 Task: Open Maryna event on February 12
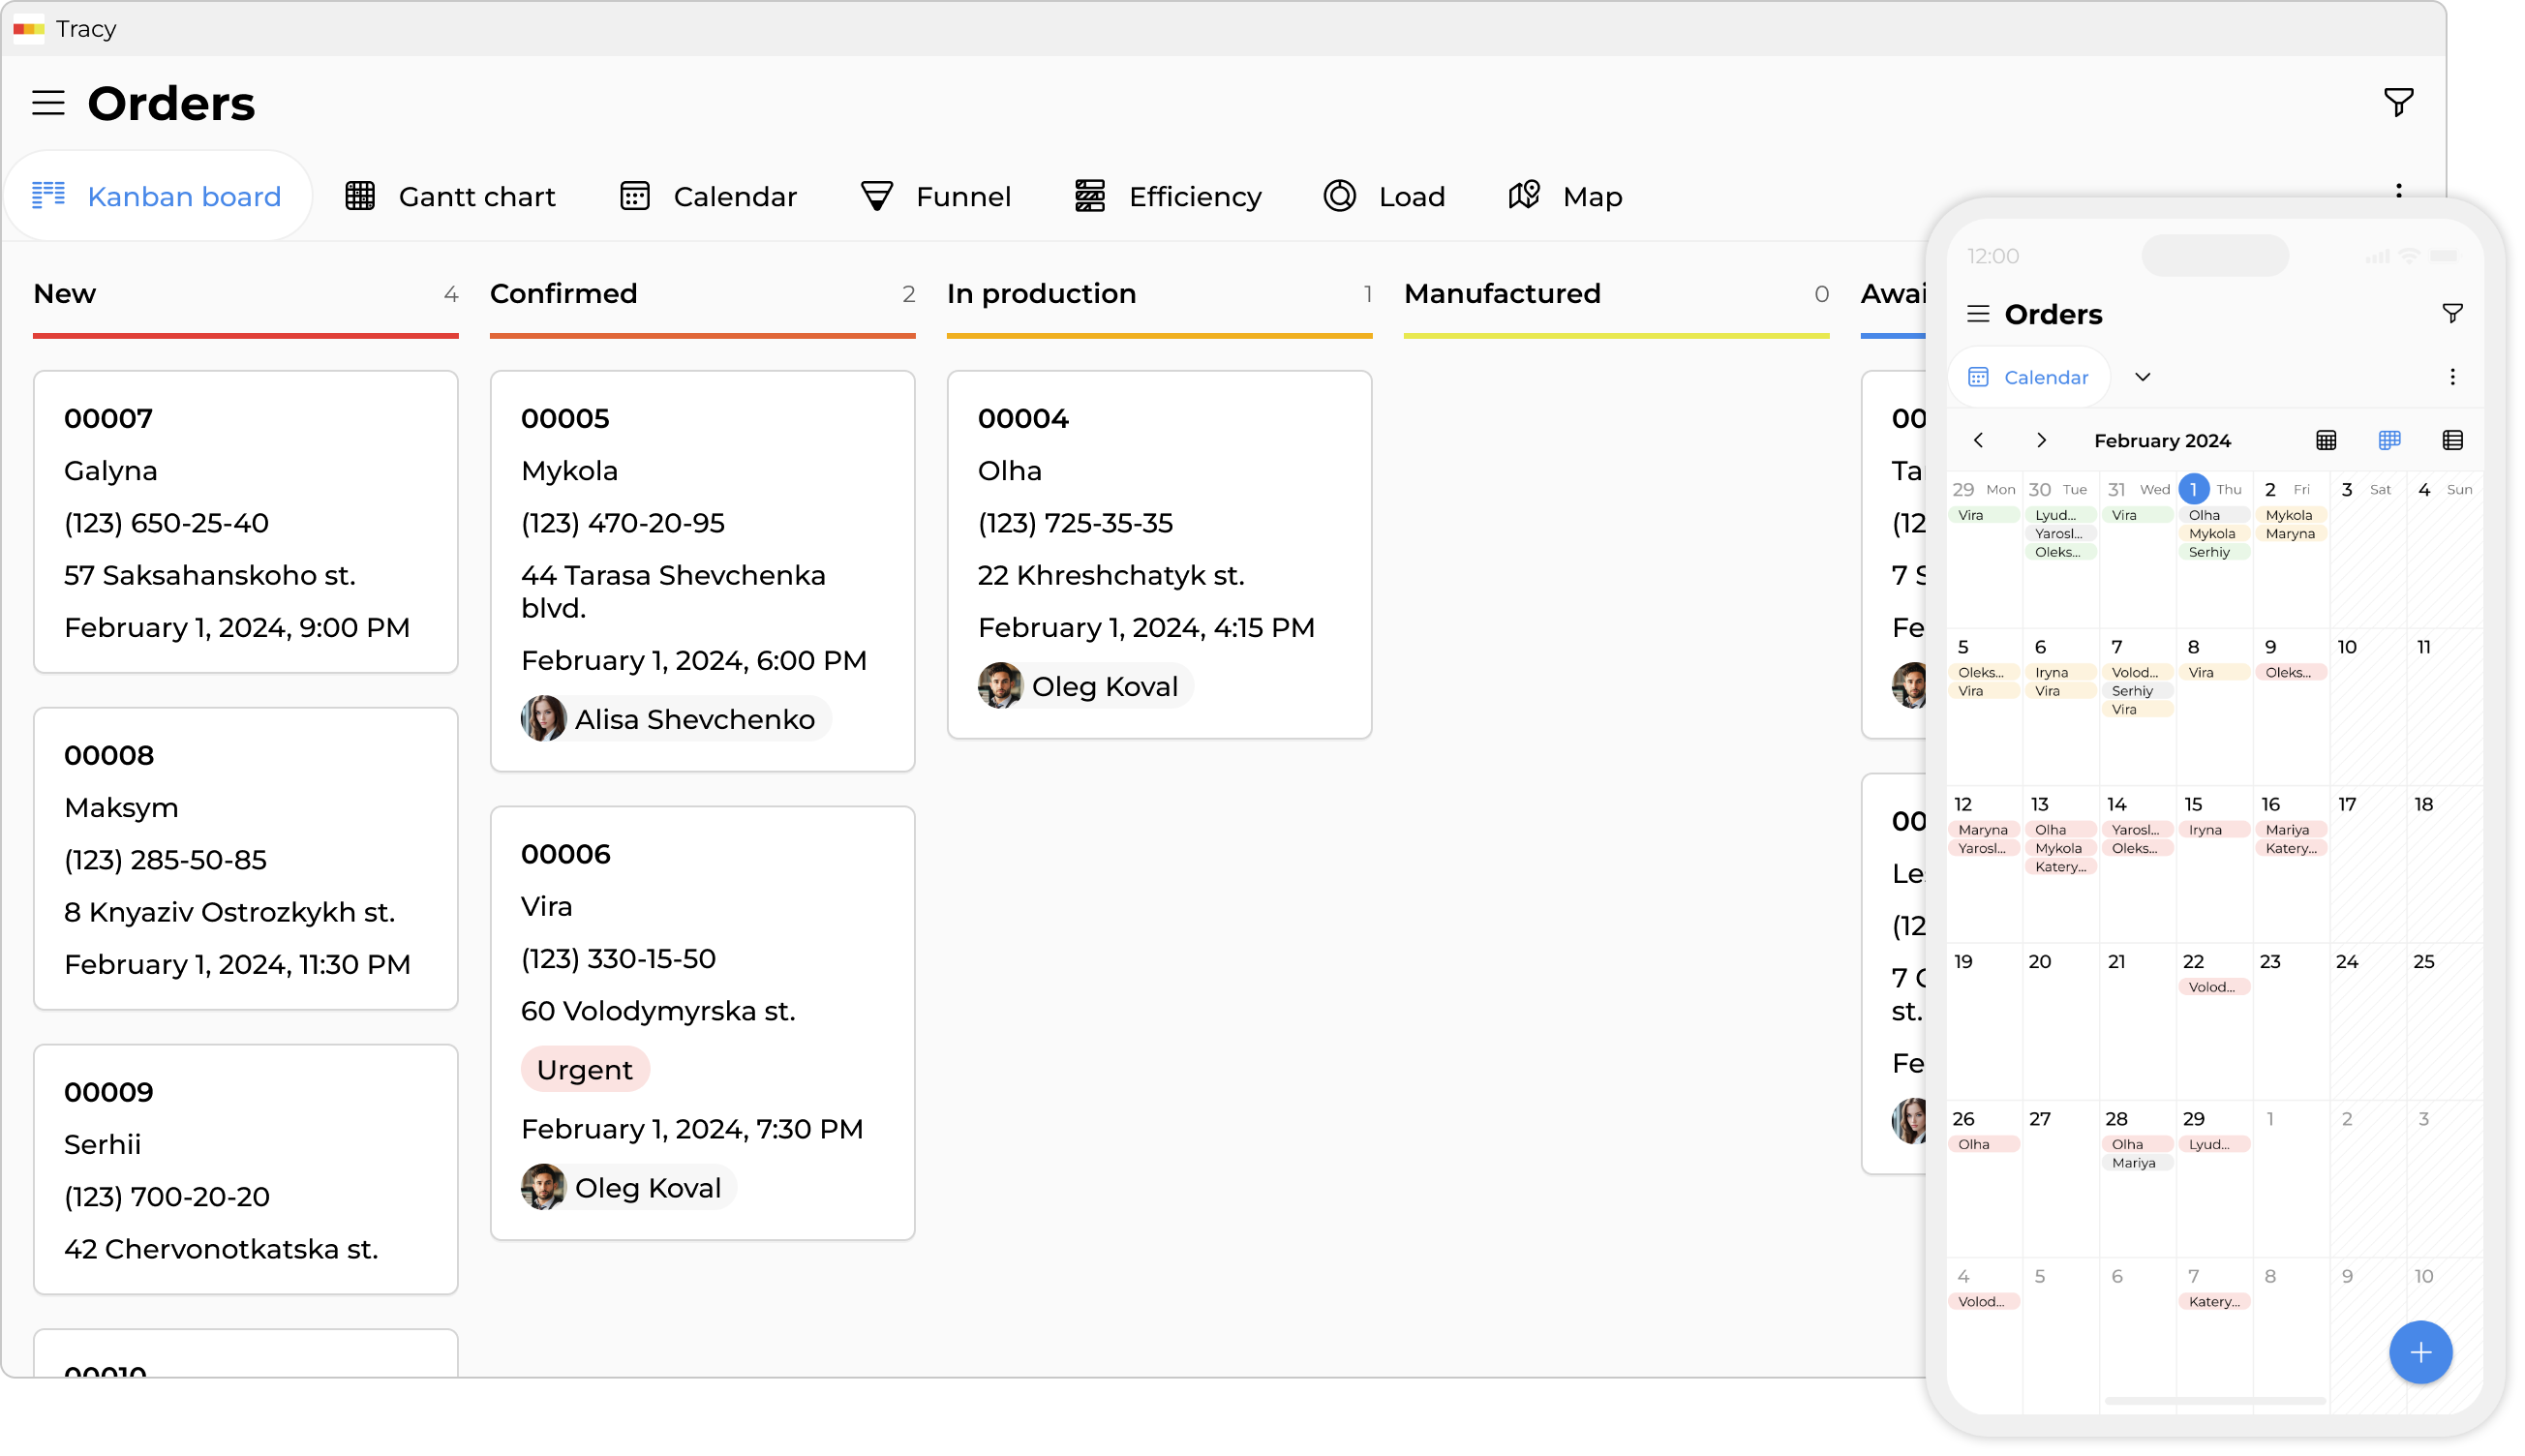pyautogui.click(x=1982, y=830)
